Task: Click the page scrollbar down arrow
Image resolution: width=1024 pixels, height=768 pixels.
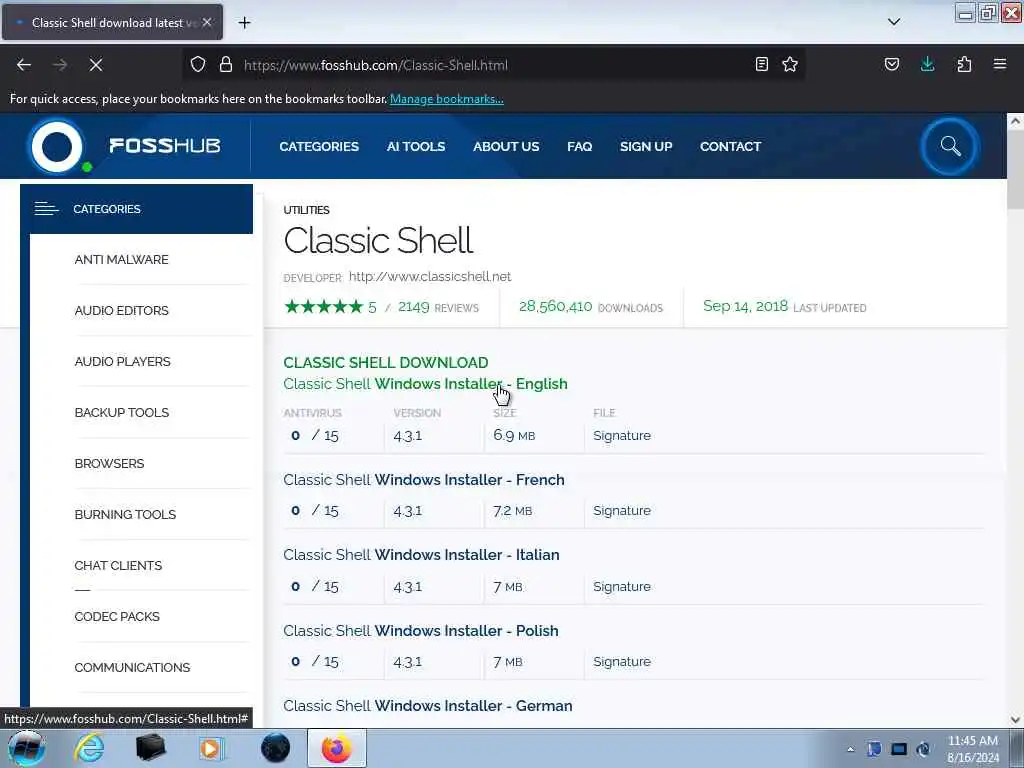Action: tap(1015, 719)
